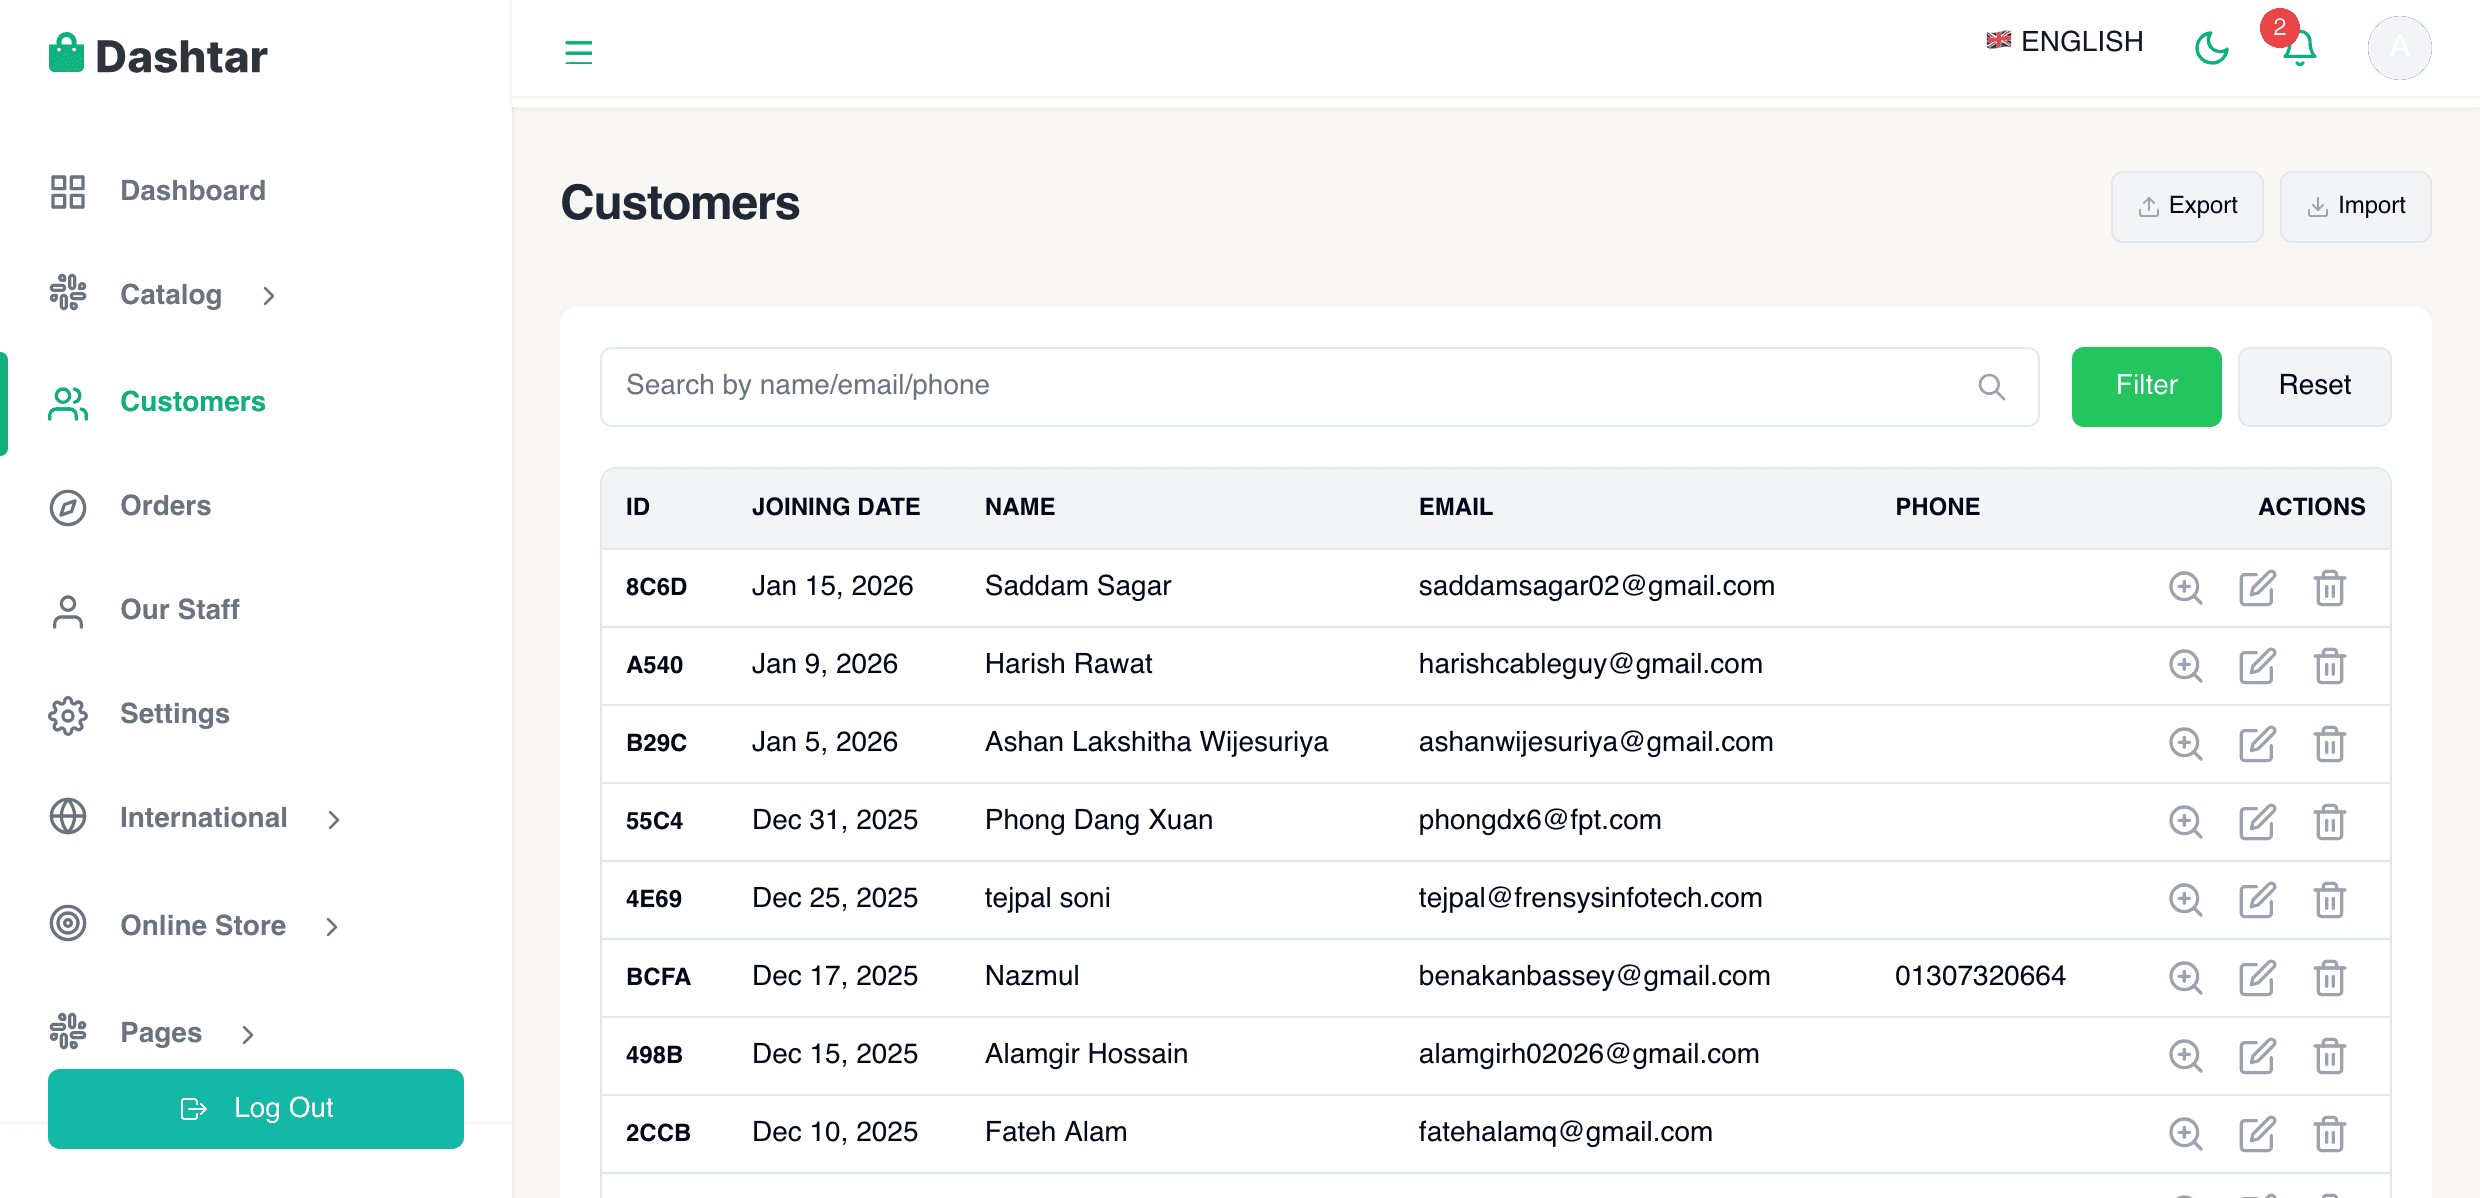Export the customer list

click(x=2188, y=206)
